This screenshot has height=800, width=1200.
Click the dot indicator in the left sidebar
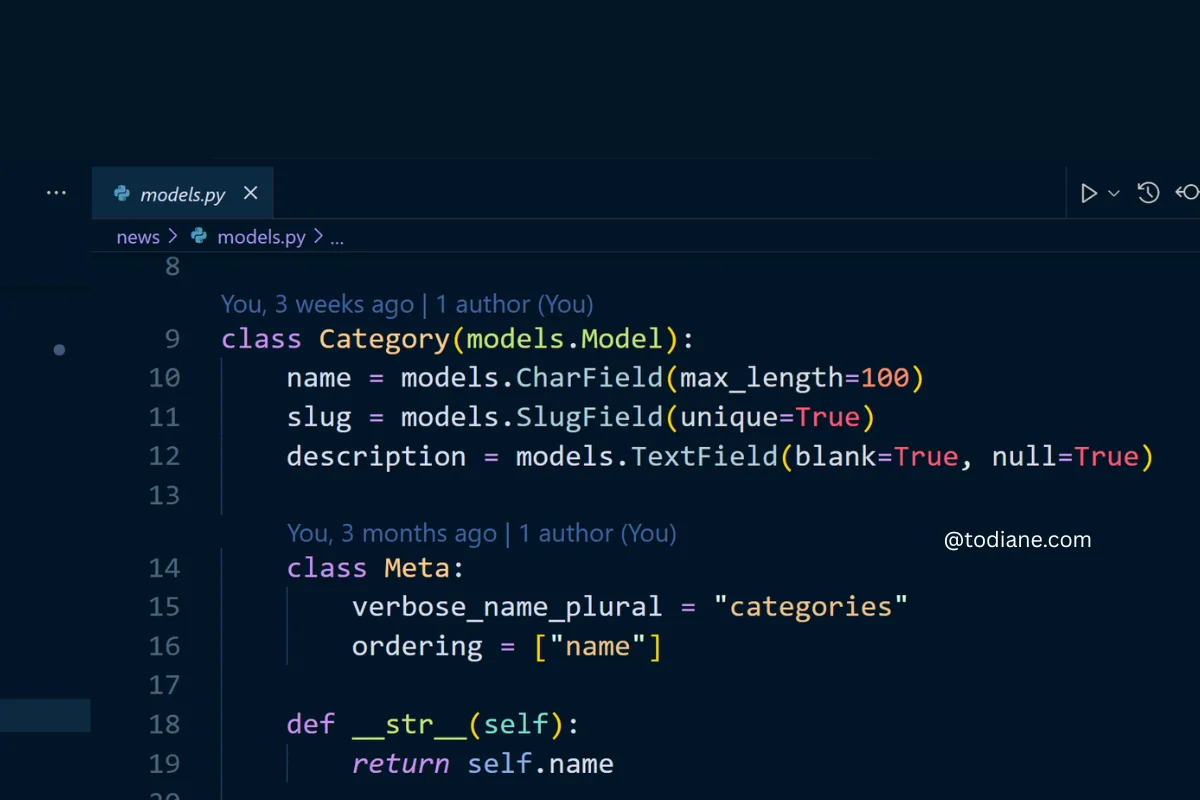(59, 350)
